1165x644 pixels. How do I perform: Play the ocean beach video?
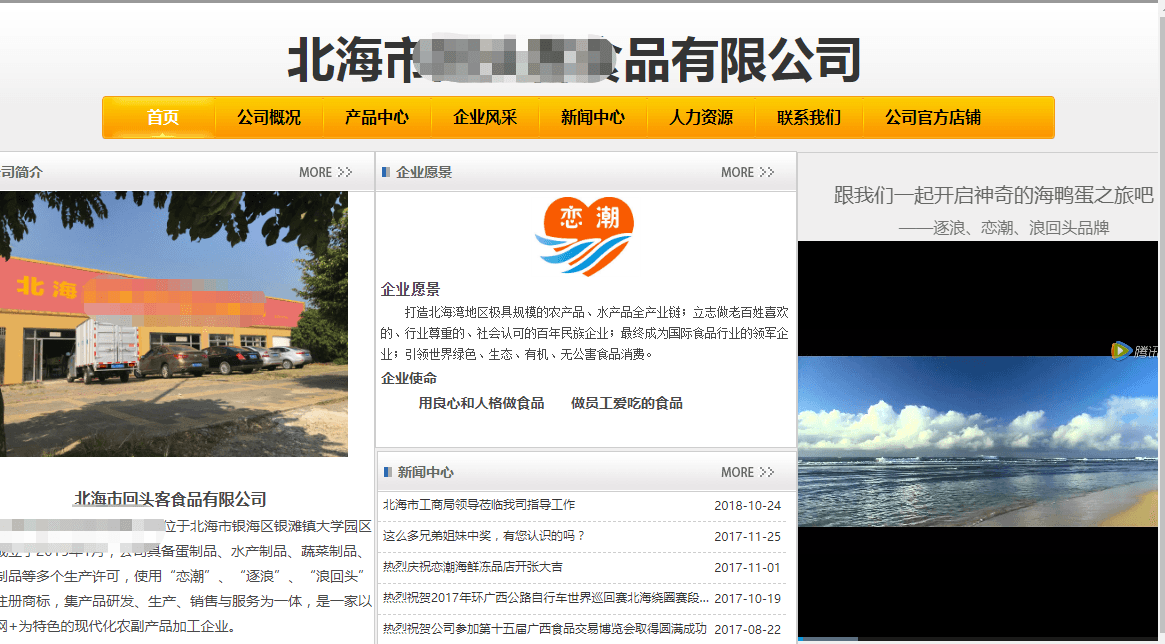(980, 440)
